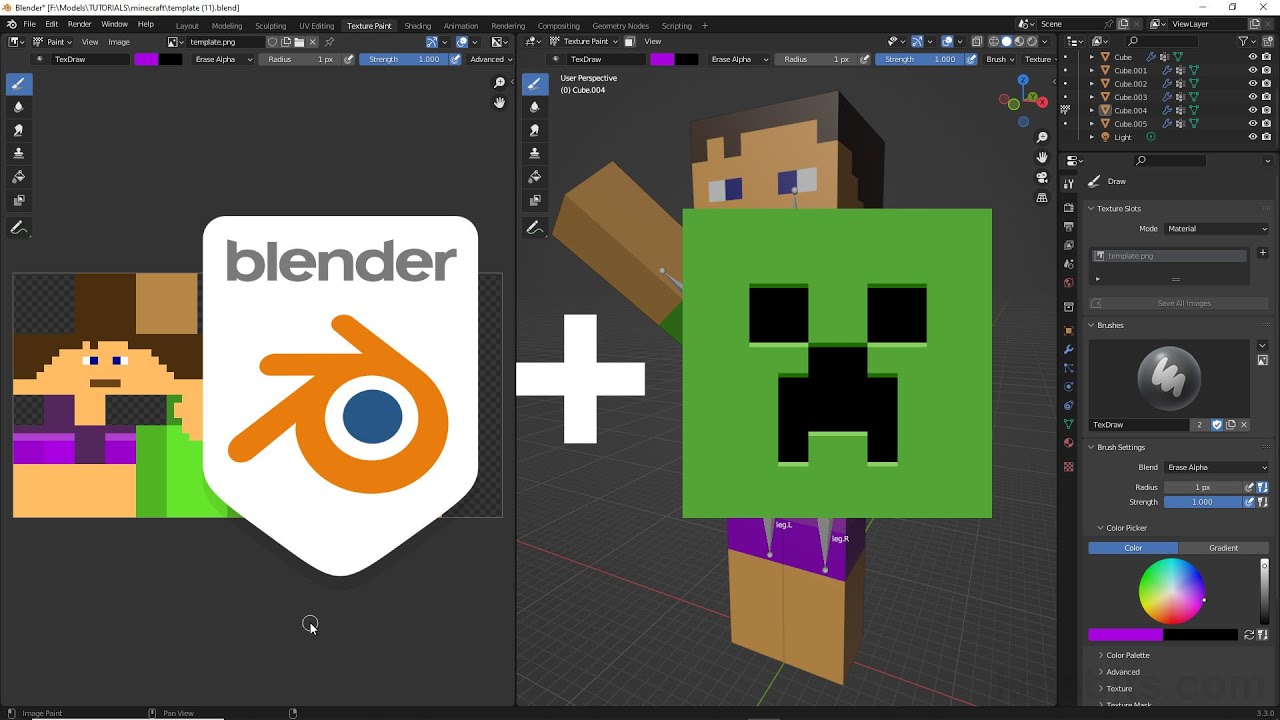Disable Cube.002 in renders via camera icon
Image resolution: width=1280 pixels, height=720 pixels.
click(x=1266, y=84)
